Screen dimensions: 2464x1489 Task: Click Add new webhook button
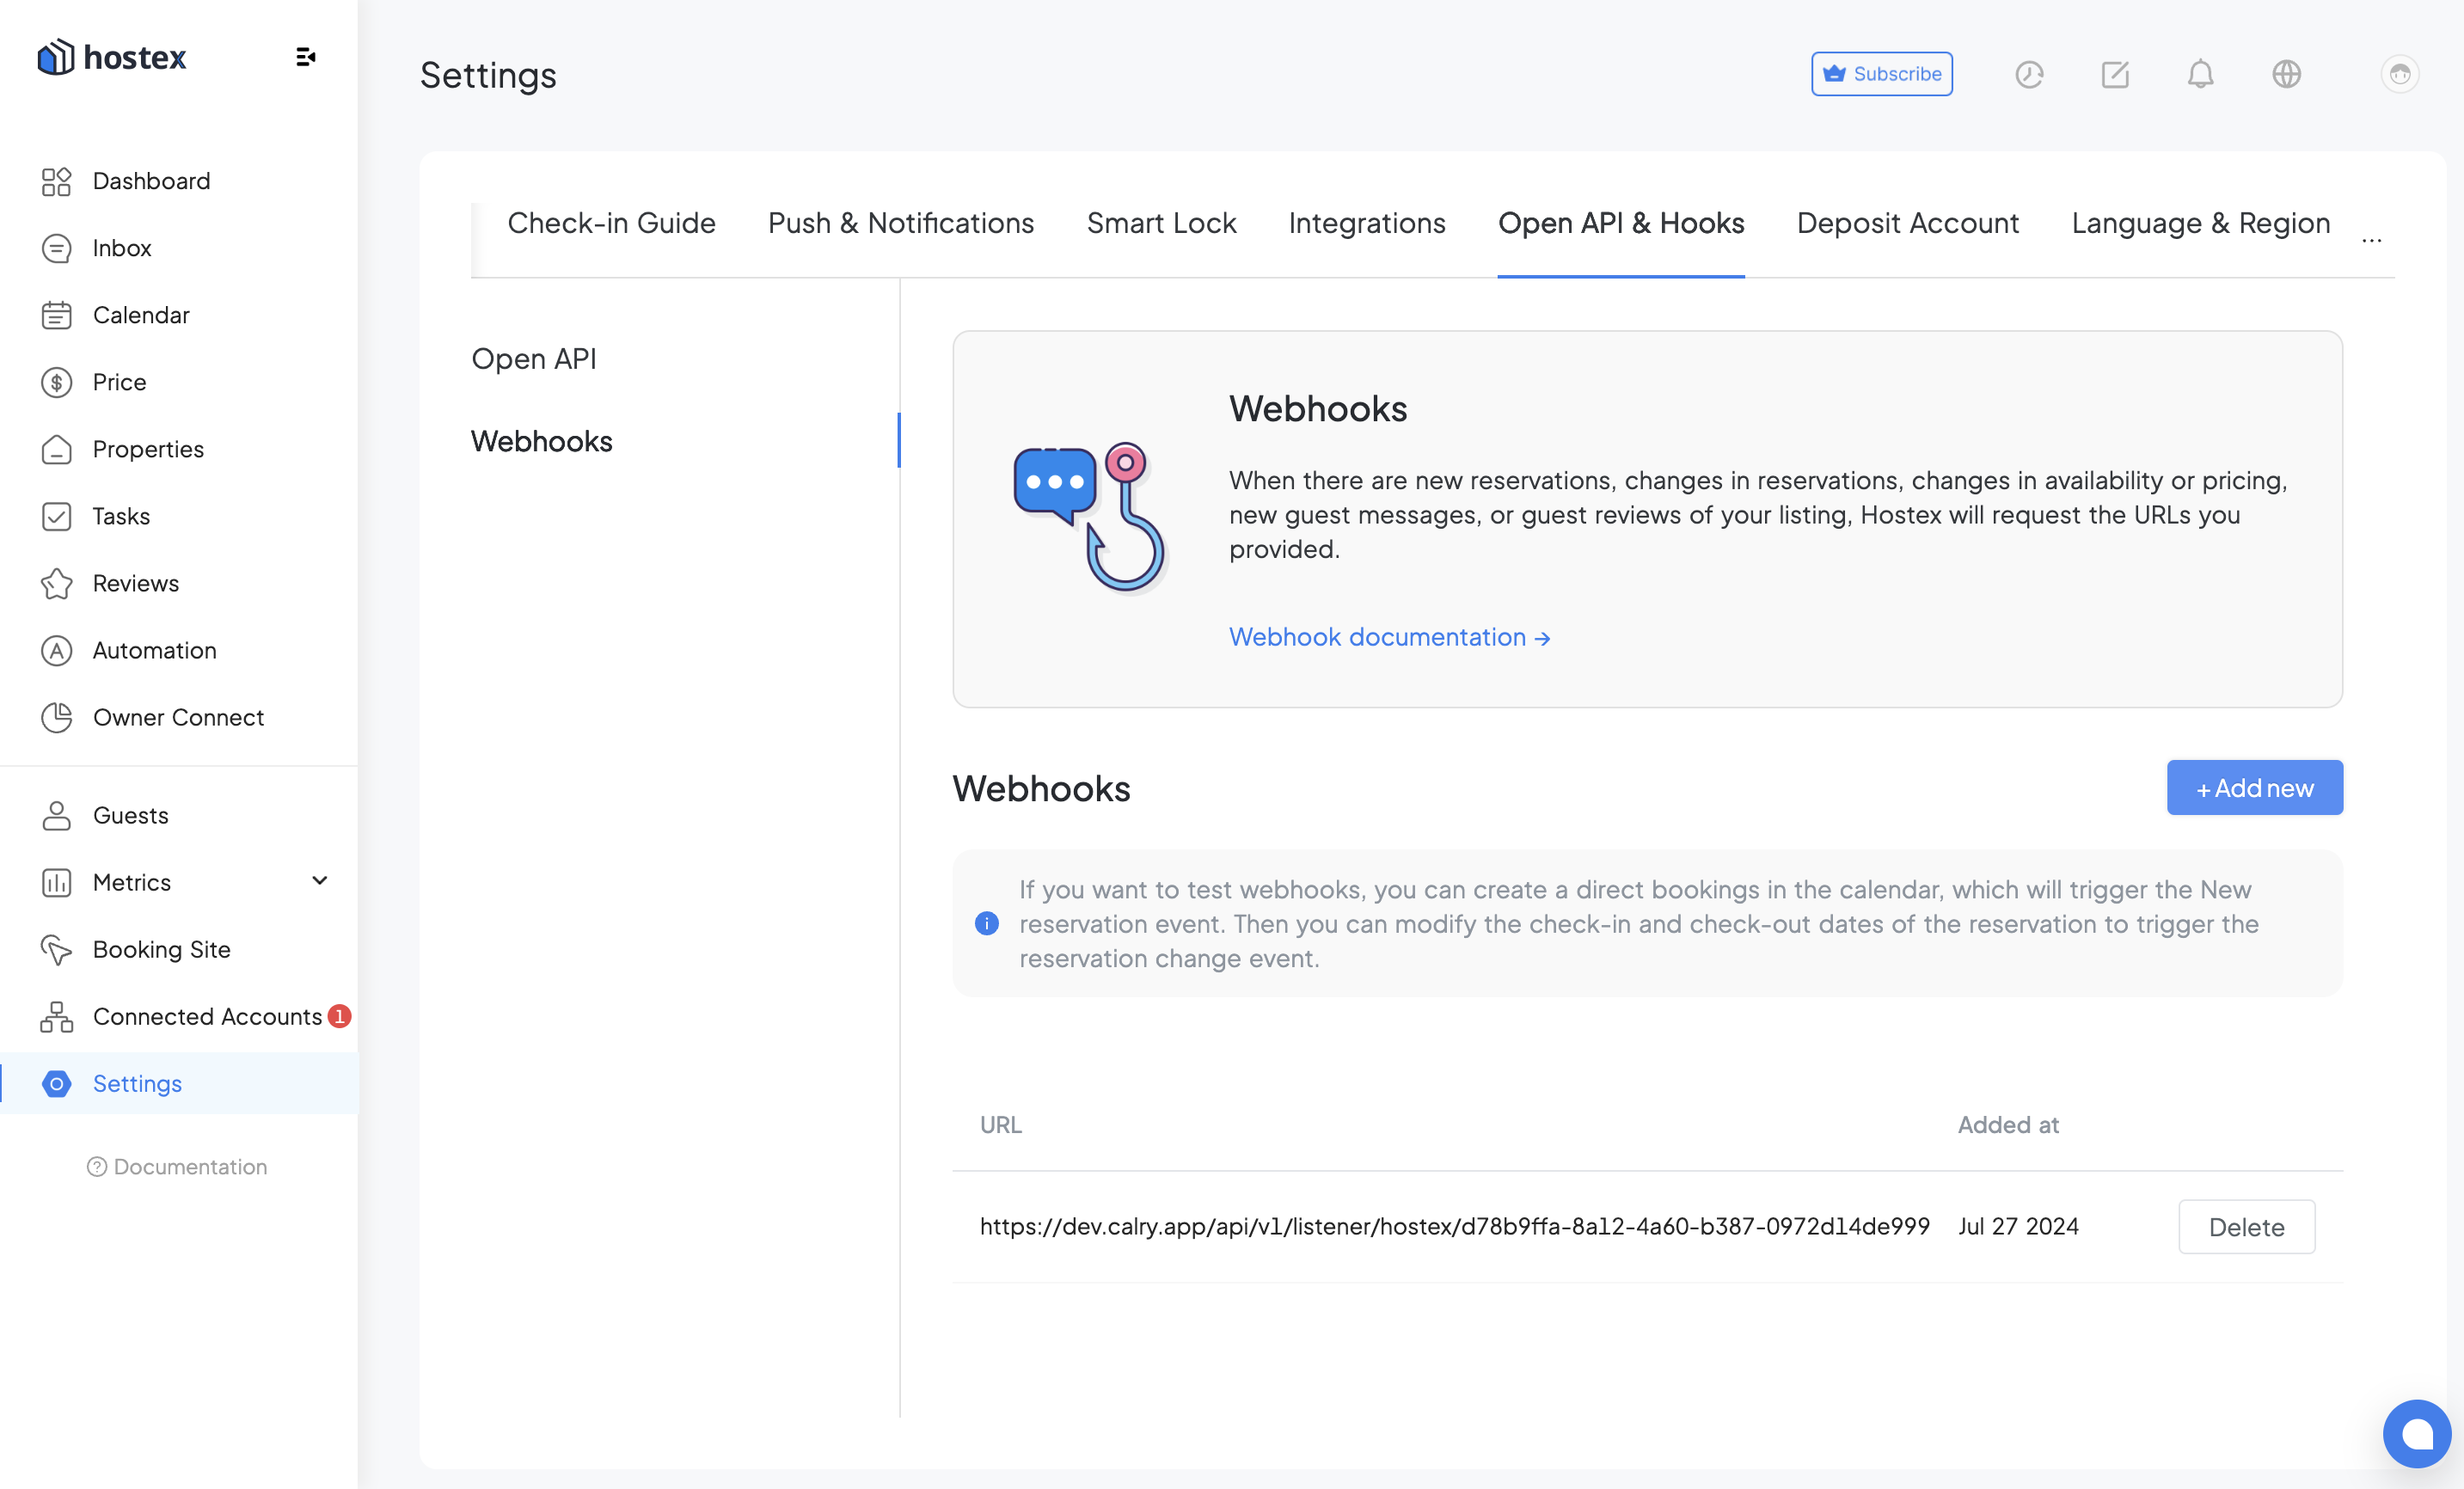pyautogui.click(x=2256, y=787)
